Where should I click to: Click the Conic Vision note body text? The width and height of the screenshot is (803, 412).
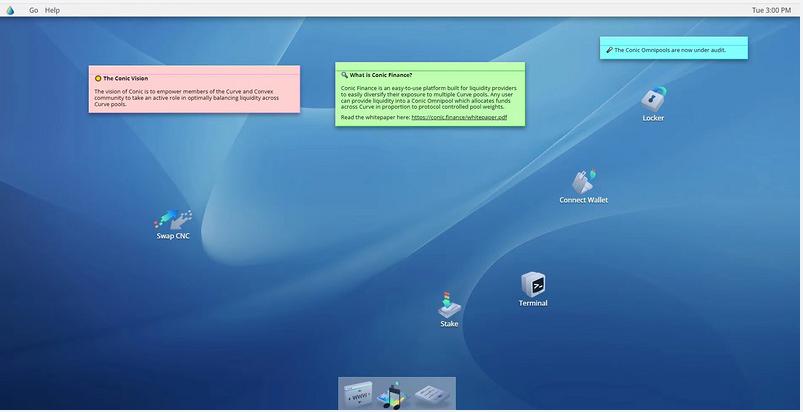coord(190,97)
